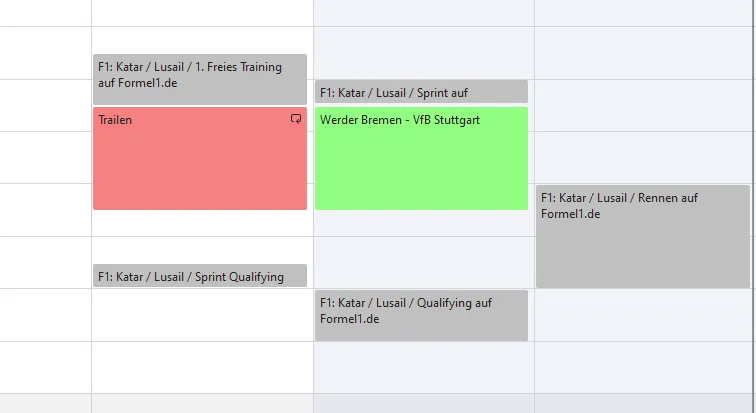Click the "Formel1.de" text in the Rennen event
756x413 pixels.
(570, 214)
